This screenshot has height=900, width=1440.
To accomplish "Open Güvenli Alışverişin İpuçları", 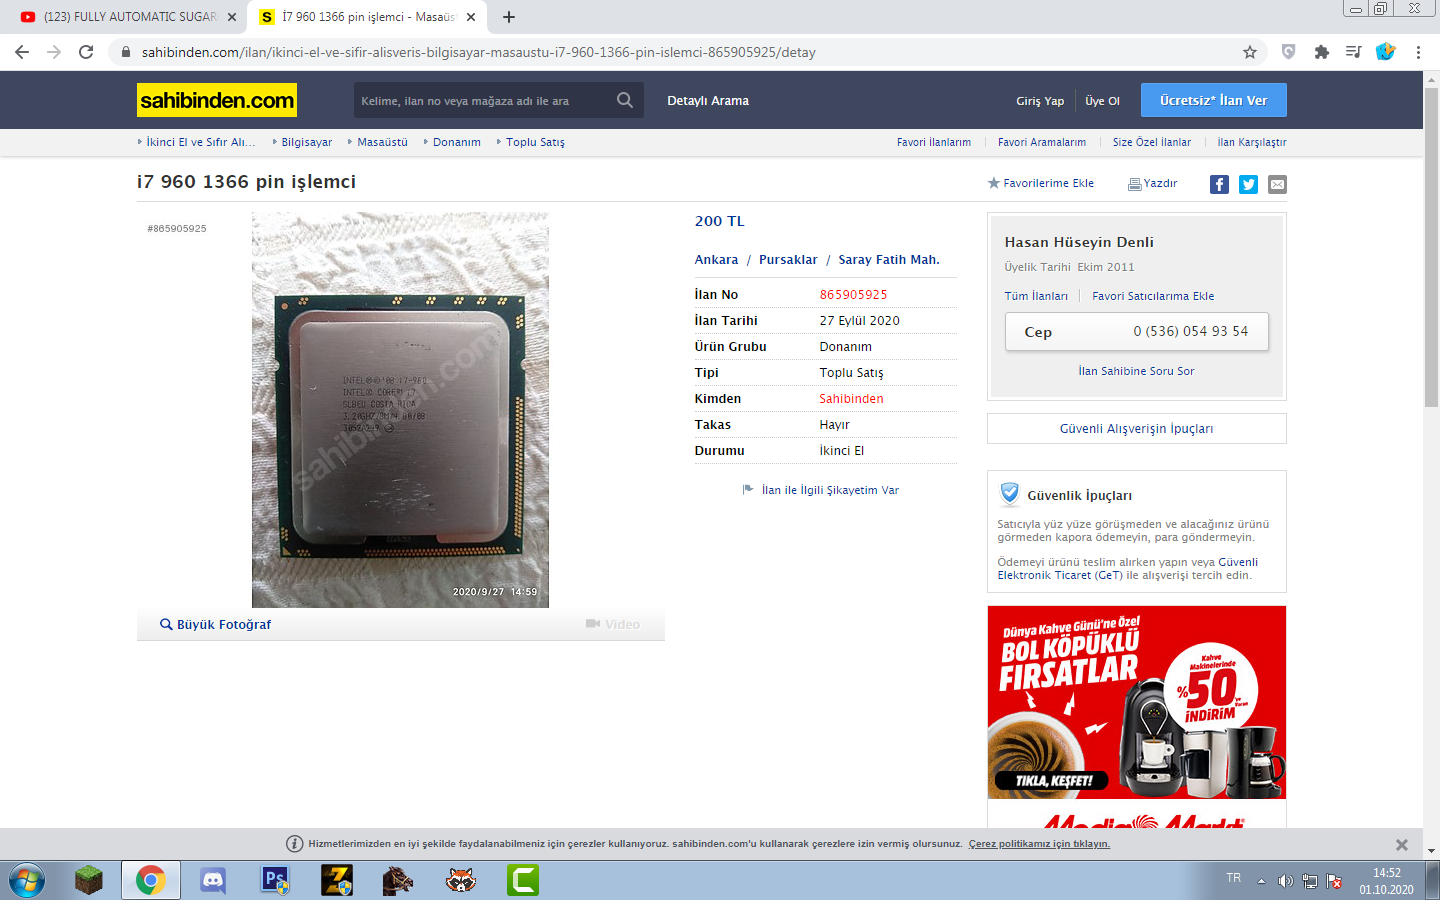I will 1137,428.
